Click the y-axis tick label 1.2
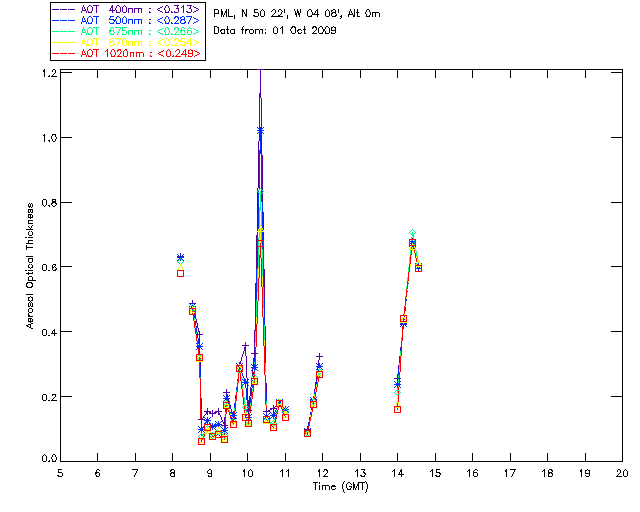The height and width of the screenshot is (512, 640). 47,74
